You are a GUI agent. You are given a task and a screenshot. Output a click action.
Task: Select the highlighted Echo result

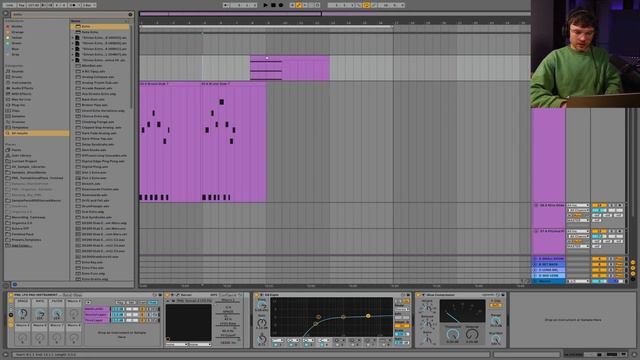click(100, 26)
